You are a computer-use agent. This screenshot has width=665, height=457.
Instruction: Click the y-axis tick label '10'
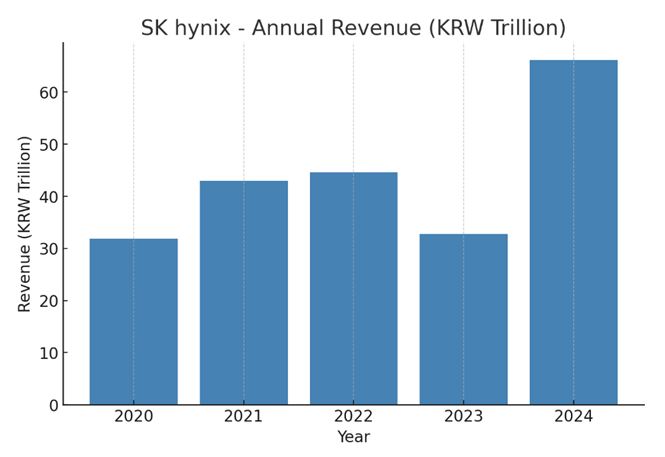point(49,354)
